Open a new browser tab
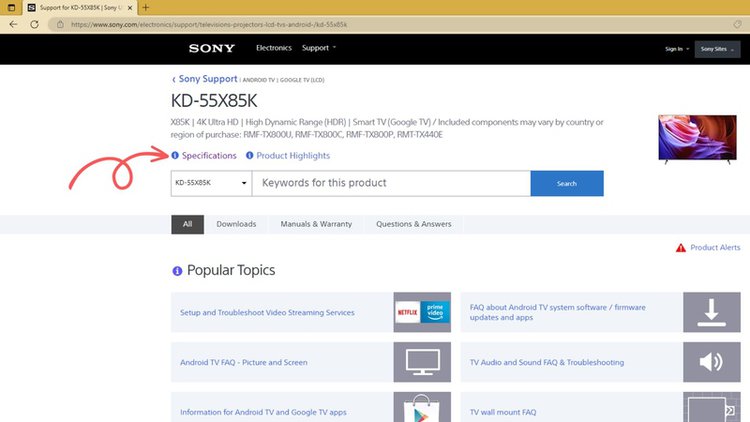The height and width of the screenshot is (422, 750). (x=145, y=8)
